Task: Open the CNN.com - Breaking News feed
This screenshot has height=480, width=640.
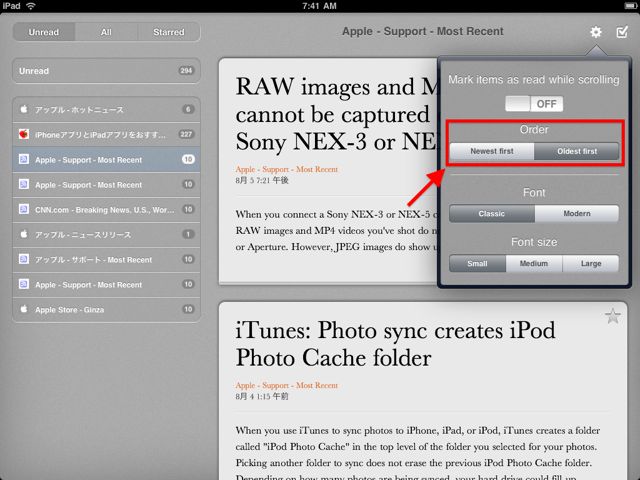Action: tap(106, 209)
